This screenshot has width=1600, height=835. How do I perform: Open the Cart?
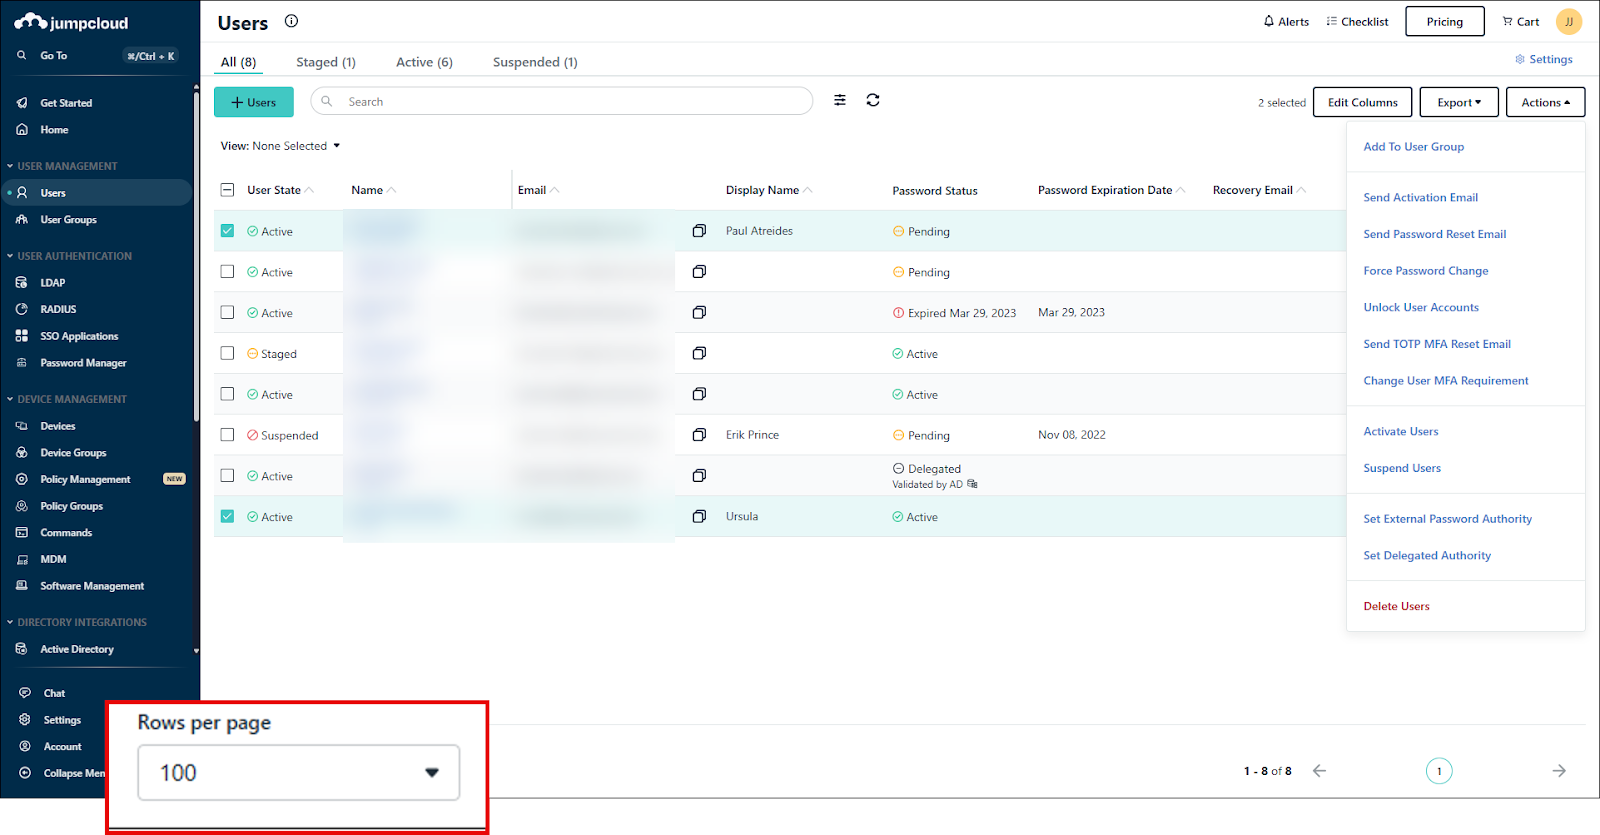[x=1520, y=21]
